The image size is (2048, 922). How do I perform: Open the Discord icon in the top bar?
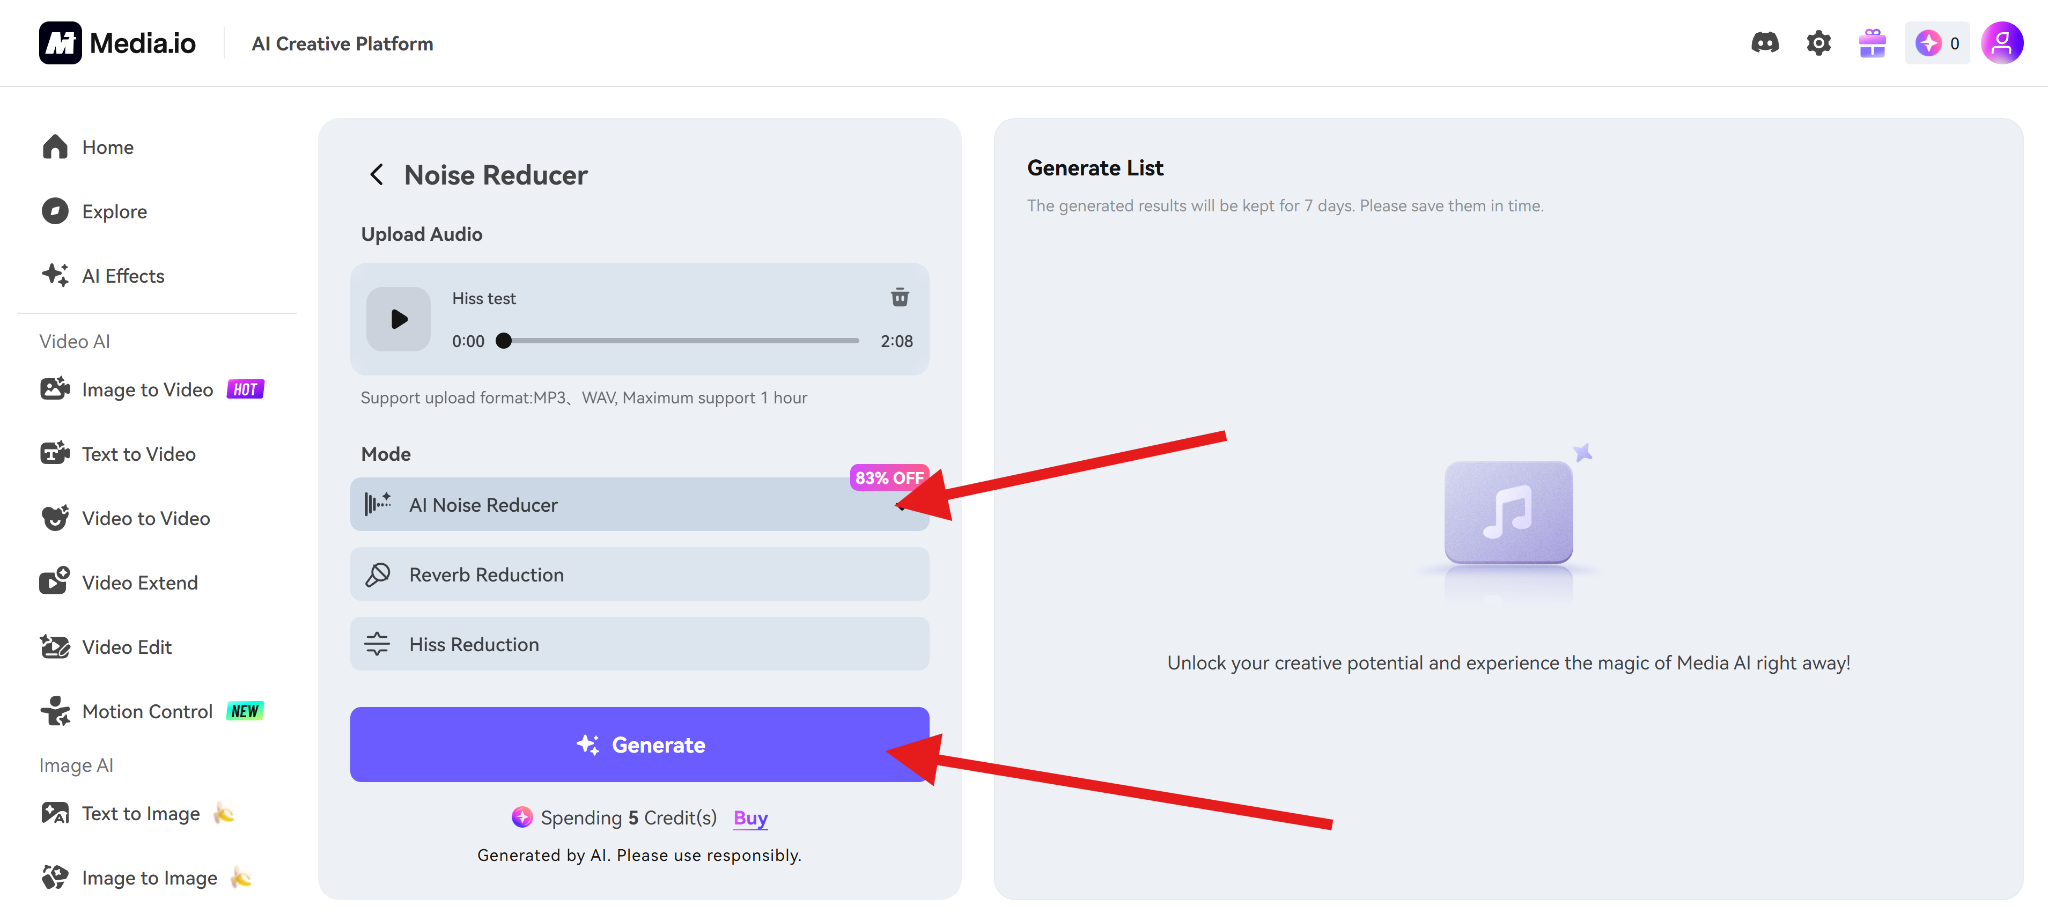[x=1765, y=42]
